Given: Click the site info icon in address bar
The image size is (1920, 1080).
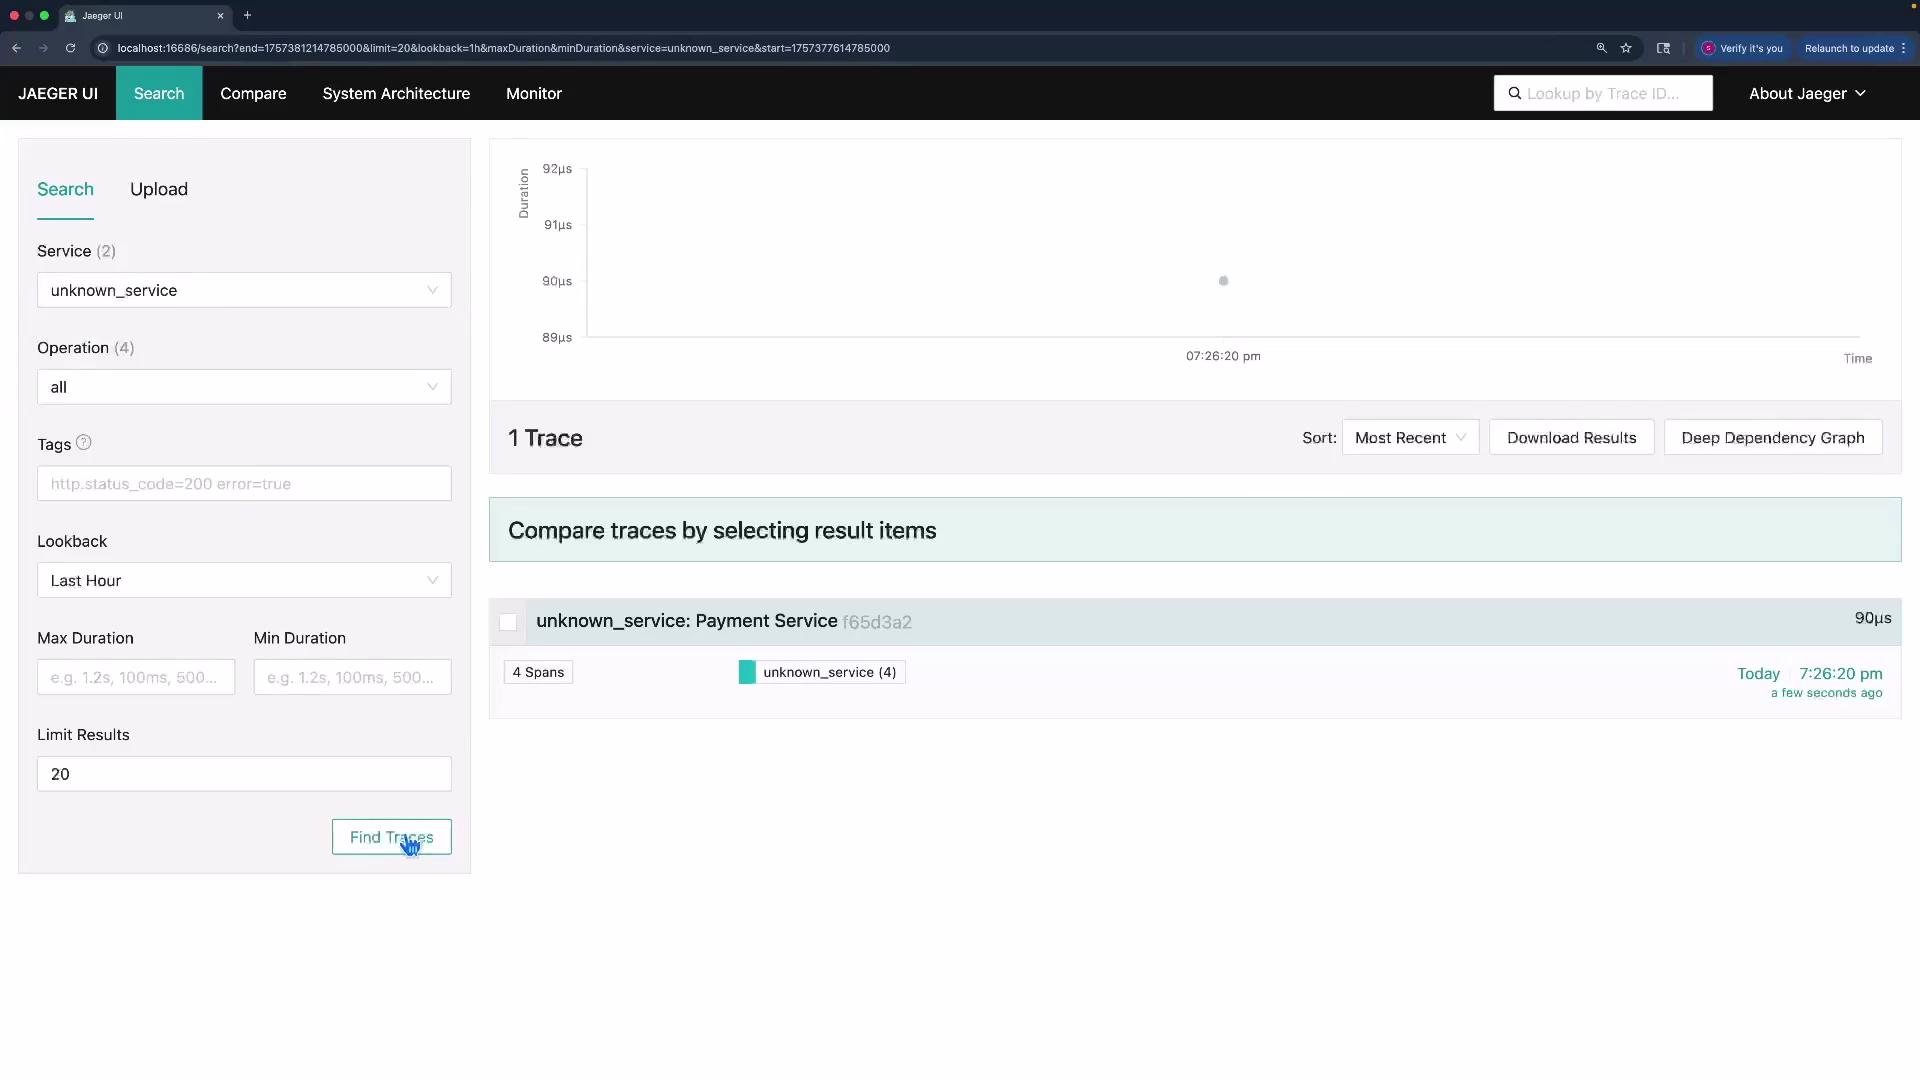Looking at the screenshot, I should (x=102, y=48).
